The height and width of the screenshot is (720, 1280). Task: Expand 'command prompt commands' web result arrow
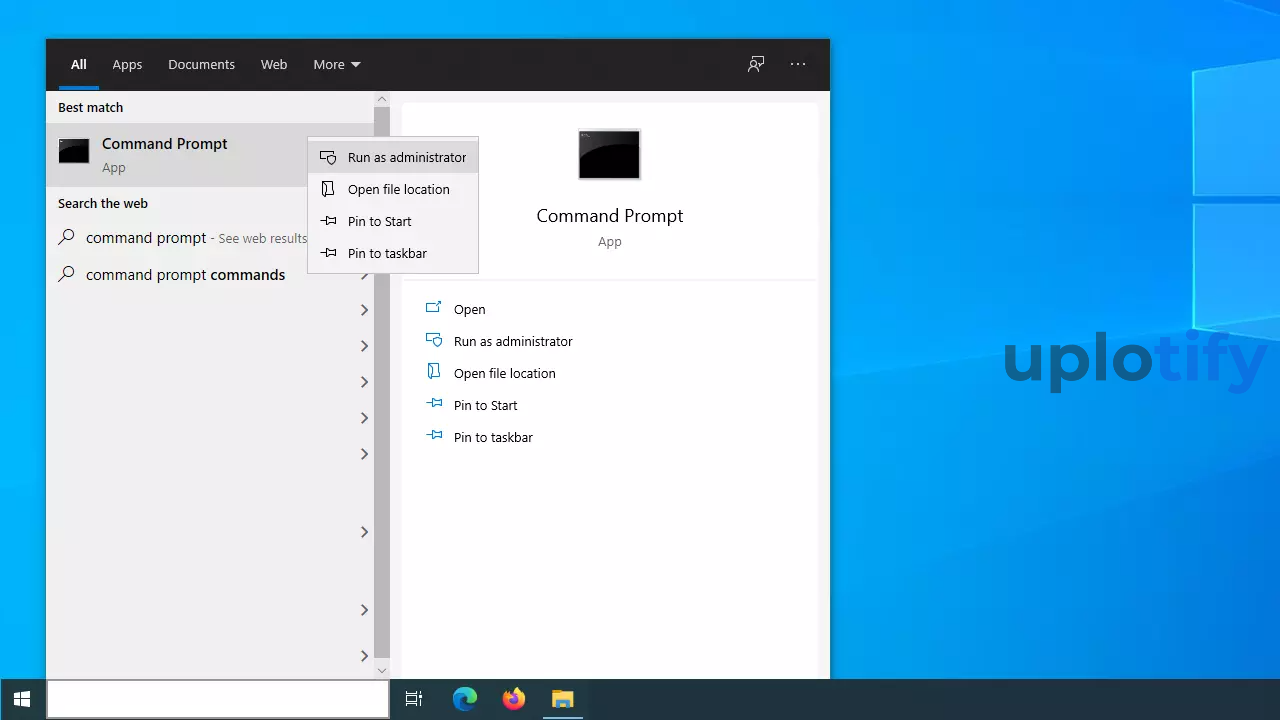coord(364,275)
